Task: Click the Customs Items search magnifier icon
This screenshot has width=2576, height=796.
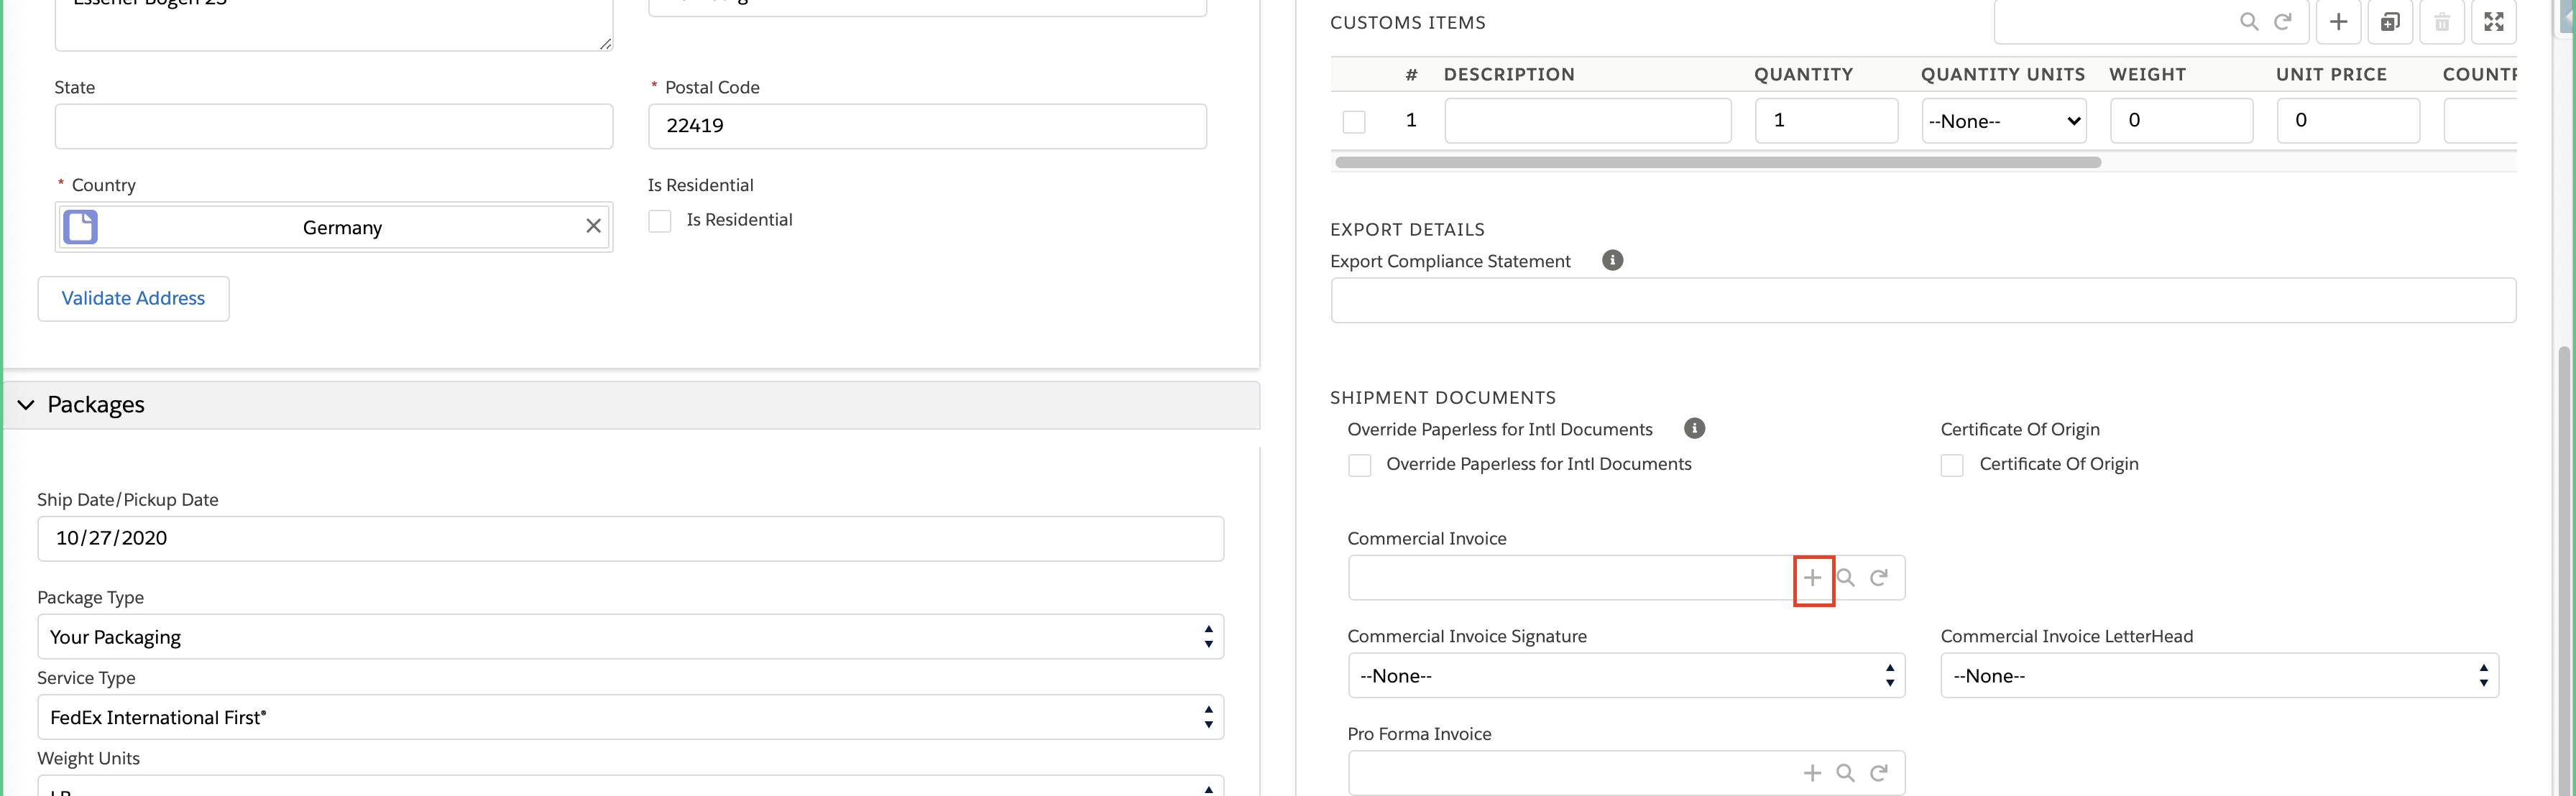Action: tap(2249, 21)
